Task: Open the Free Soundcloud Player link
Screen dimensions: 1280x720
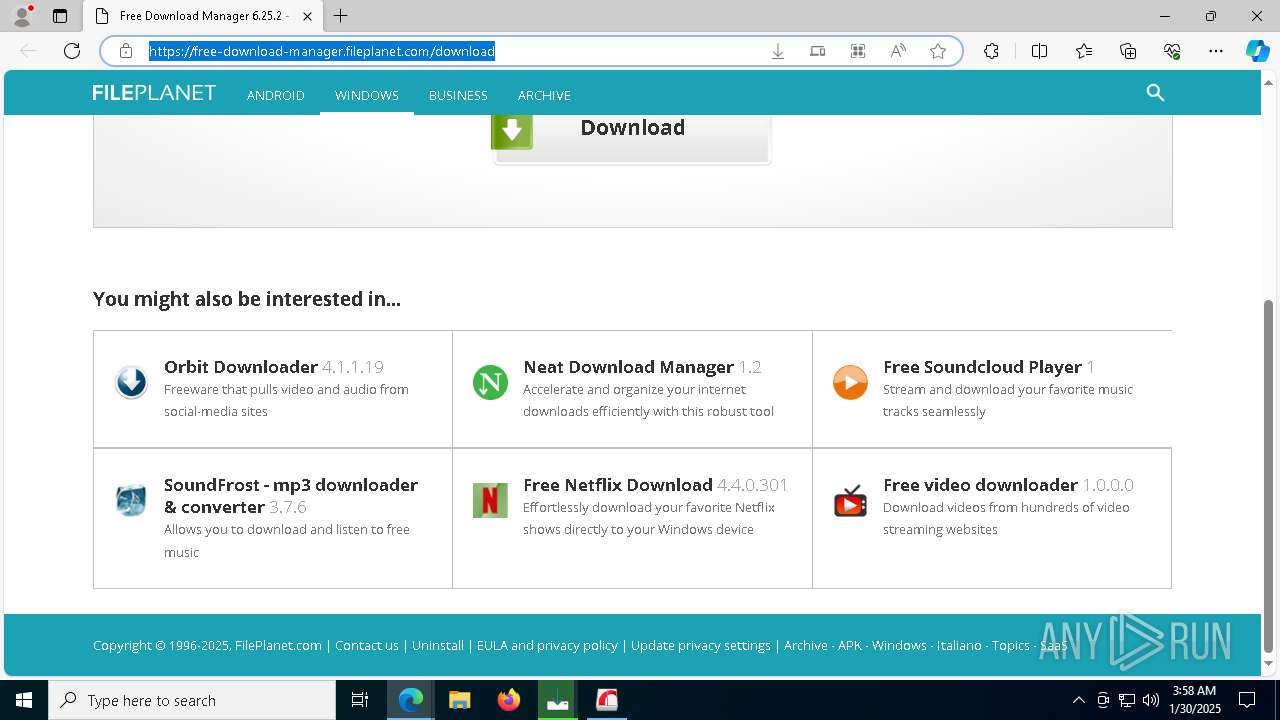Action: pyautogui.click(x=982, y=367)
